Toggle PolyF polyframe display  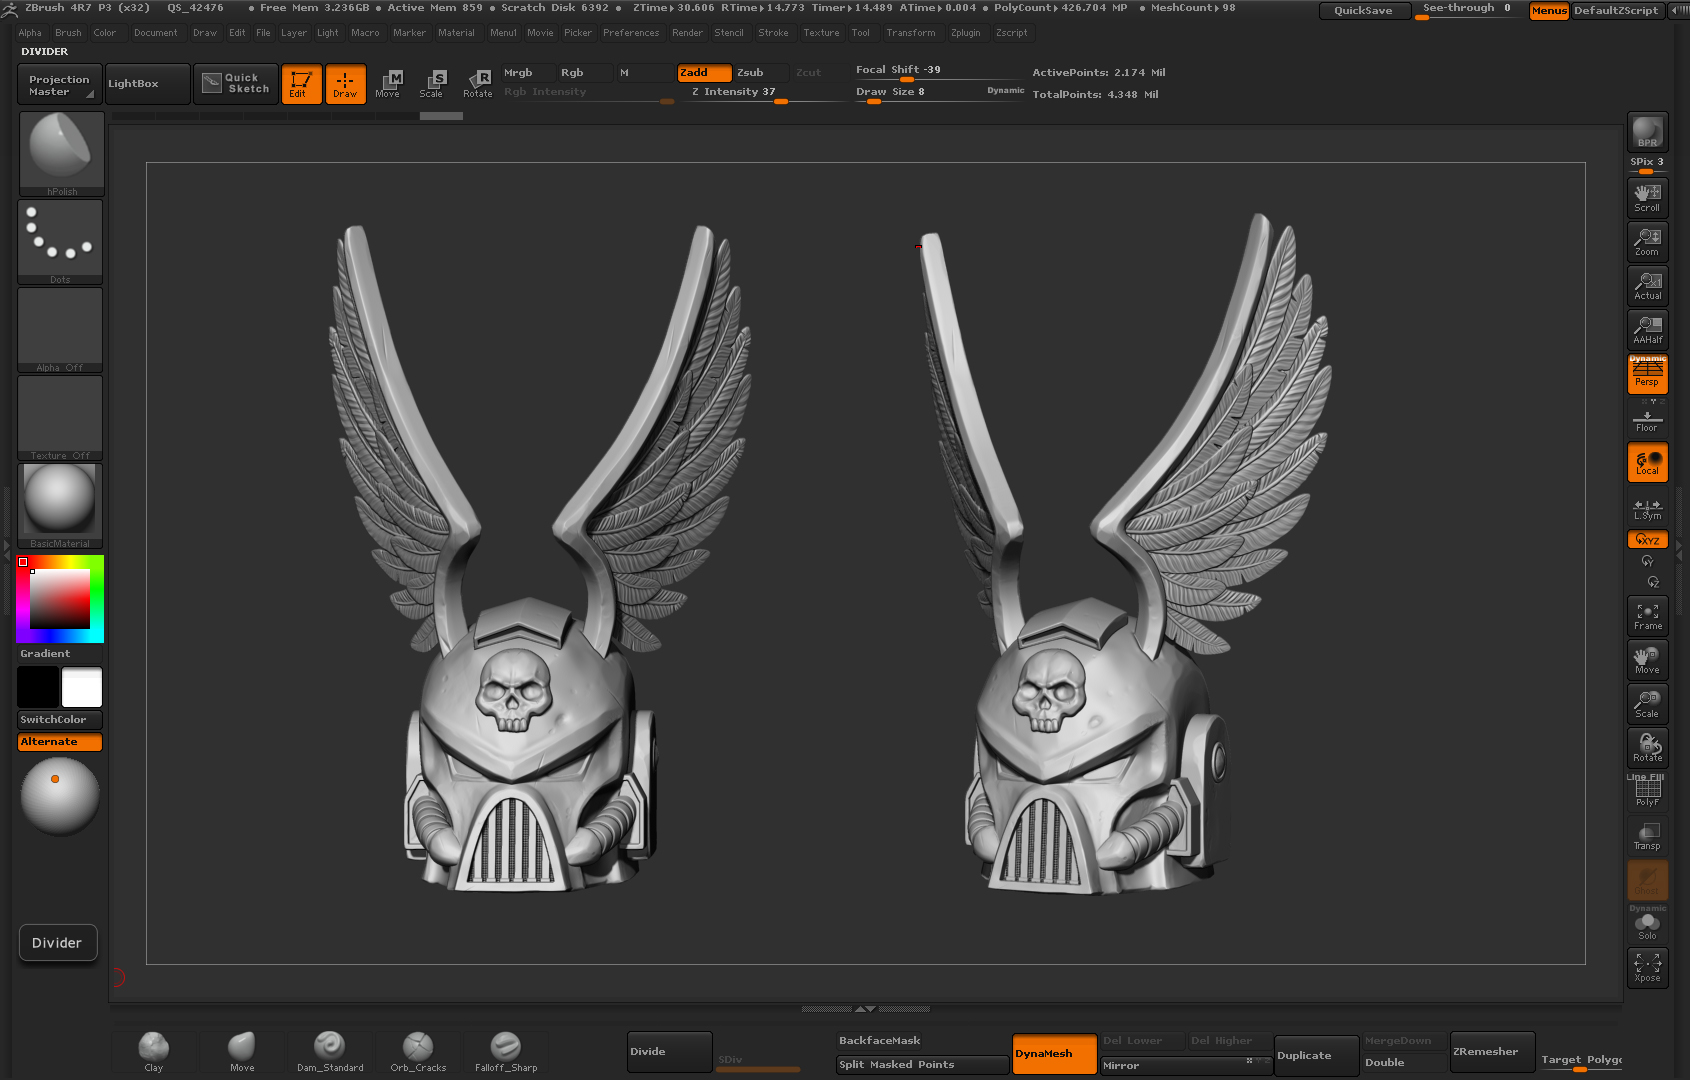(1647, 792)
